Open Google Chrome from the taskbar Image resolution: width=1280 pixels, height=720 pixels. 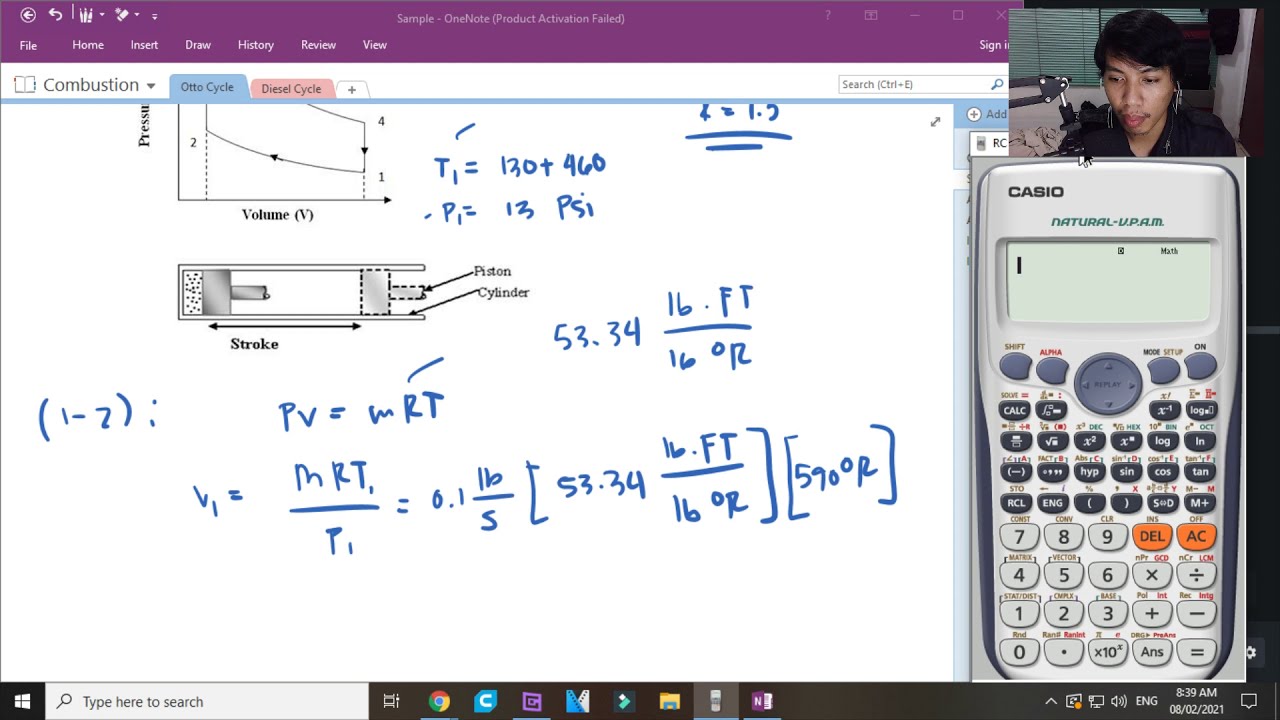coord(439,701)
